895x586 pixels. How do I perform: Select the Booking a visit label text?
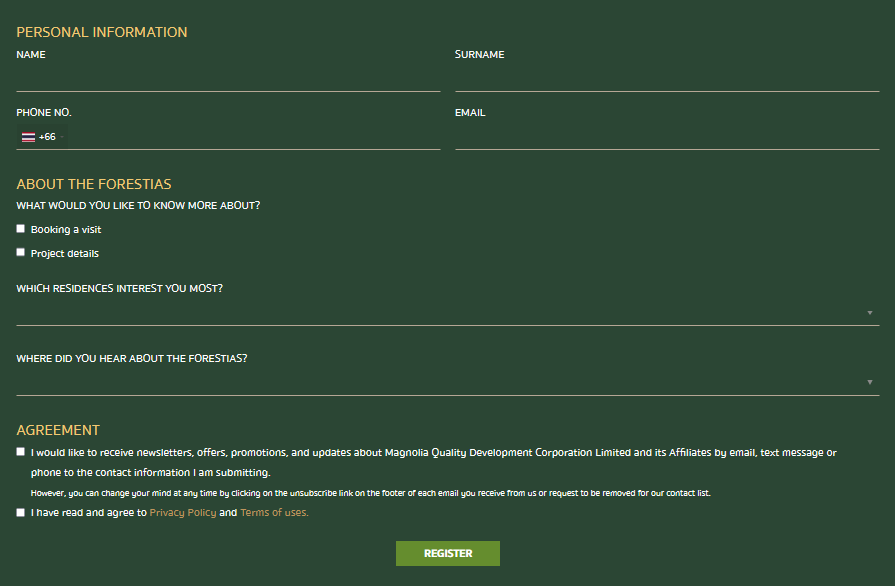click(66, 229)
